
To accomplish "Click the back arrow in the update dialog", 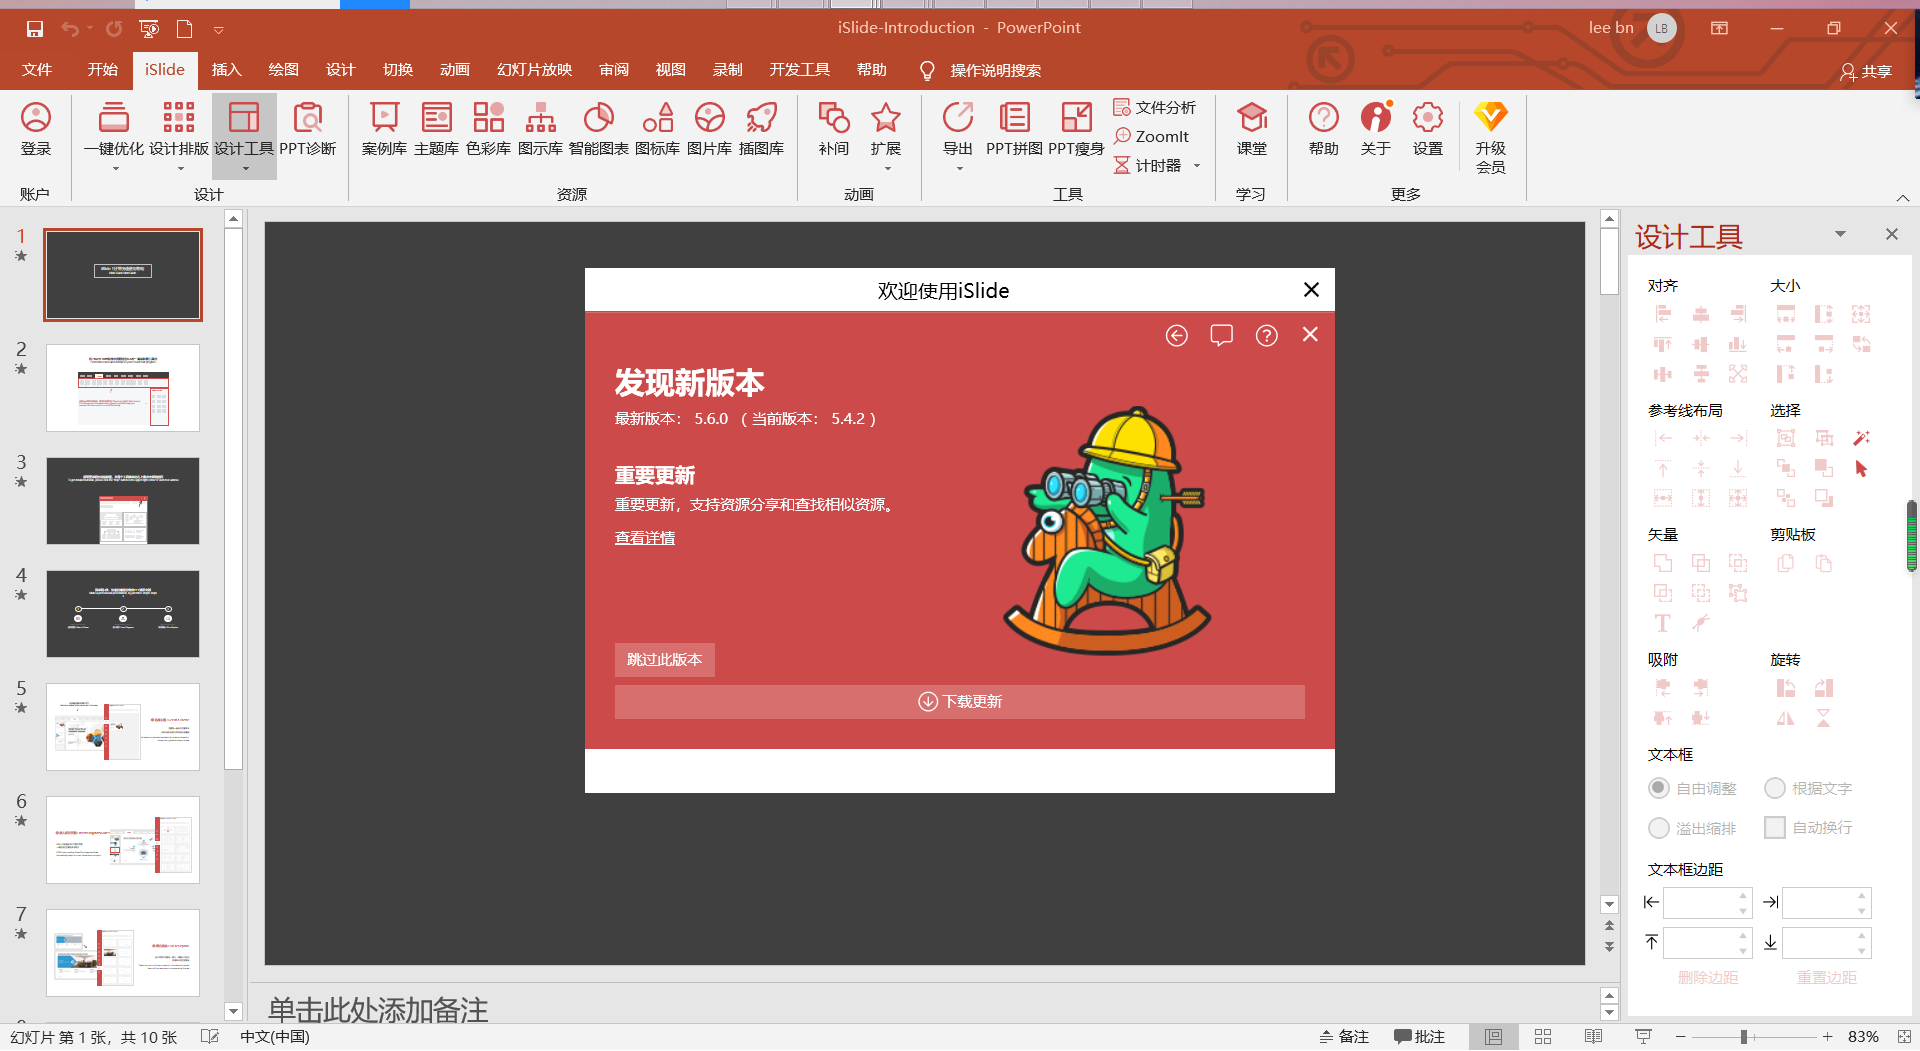I will pyautogui.click(x=1177, y=336).
